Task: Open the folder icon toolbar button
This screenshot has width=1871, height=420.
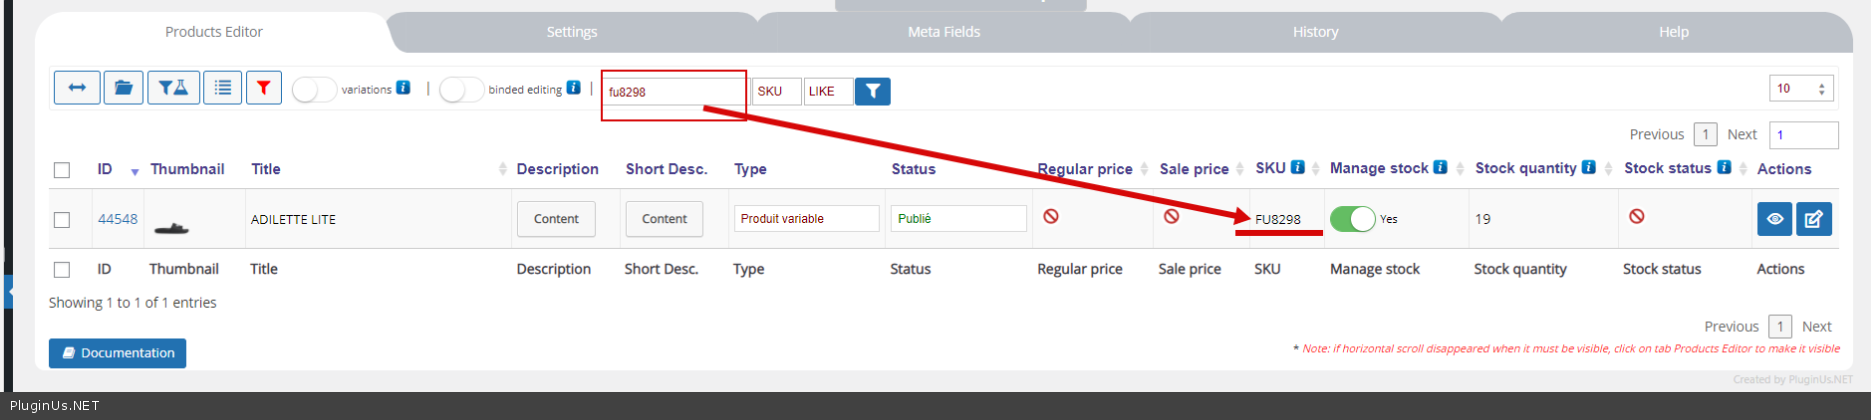Action: 123,88
